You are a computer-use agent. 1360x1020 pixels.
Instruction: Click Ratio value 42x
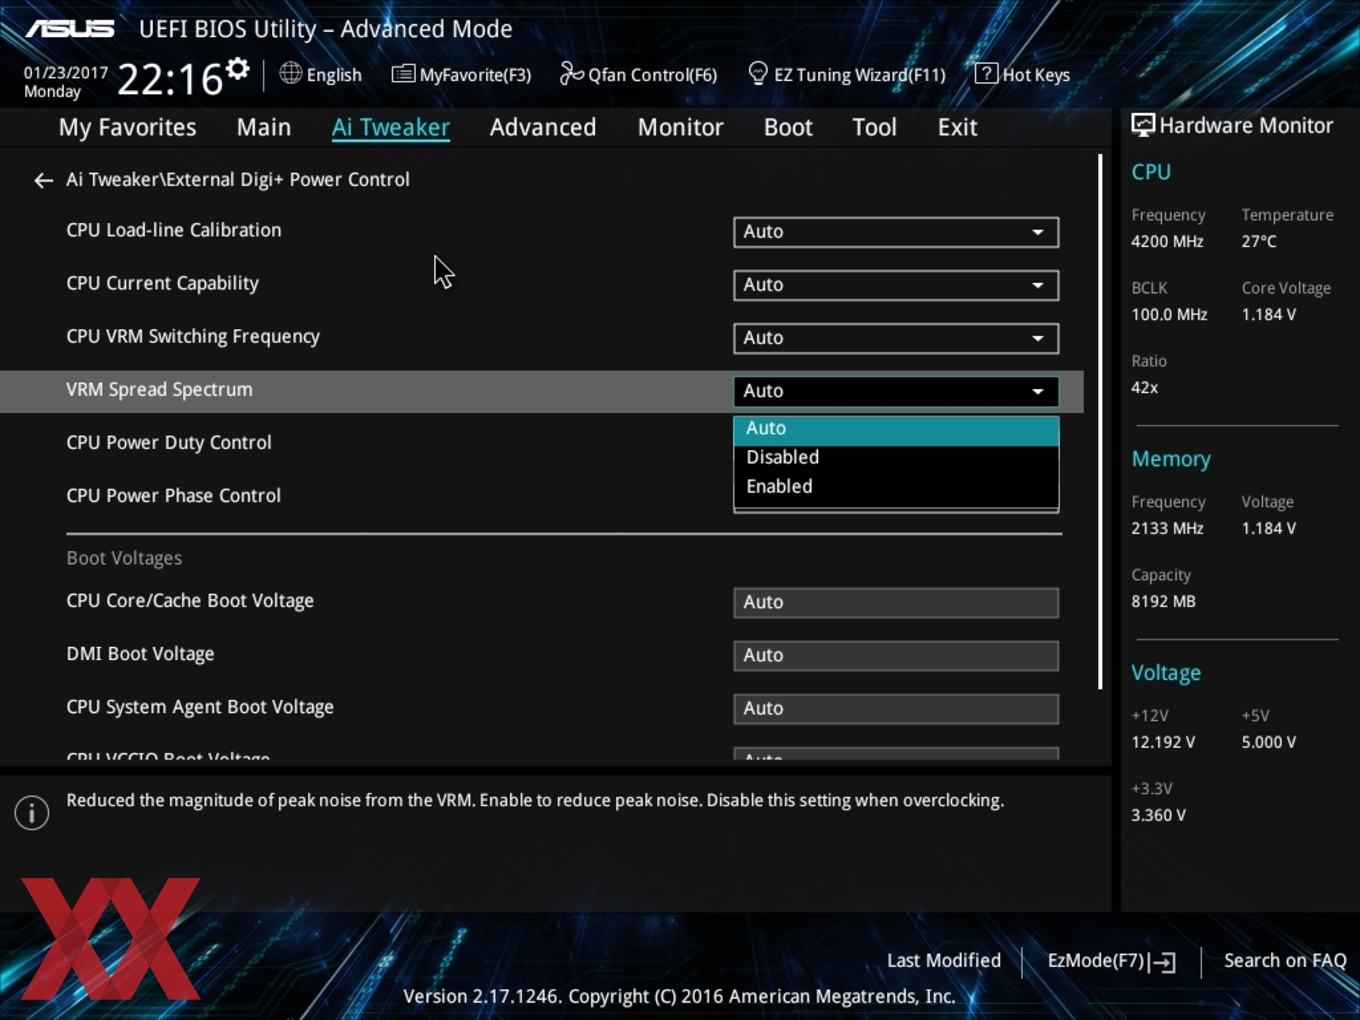pyautogui.click(x=1145, y=387)
